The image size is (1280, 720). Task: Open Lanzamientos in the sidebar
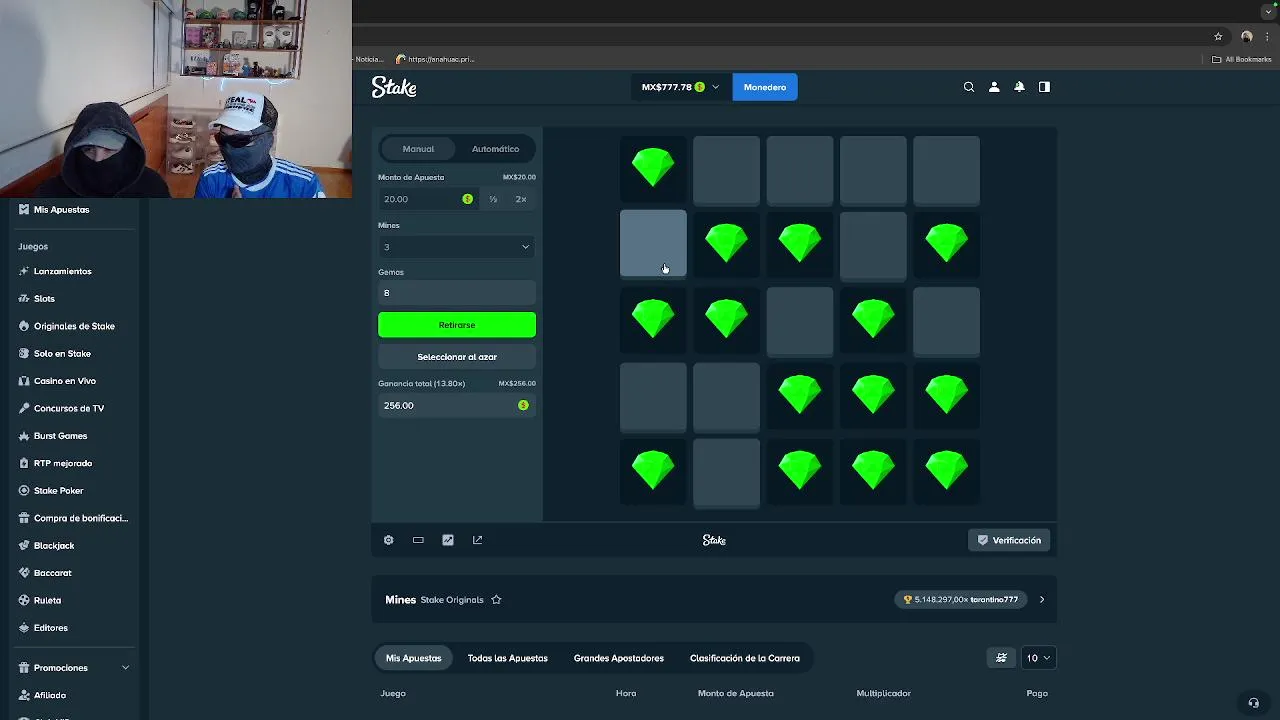coord(62,271)
